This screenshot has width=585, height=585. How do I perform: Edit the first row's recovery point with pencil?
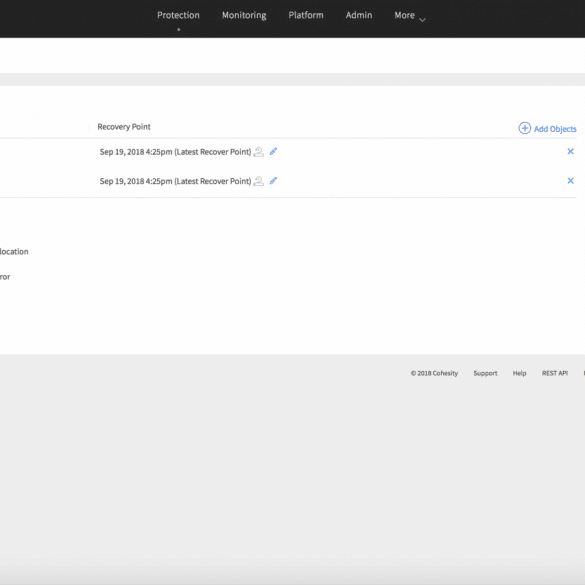click(273, 151)
